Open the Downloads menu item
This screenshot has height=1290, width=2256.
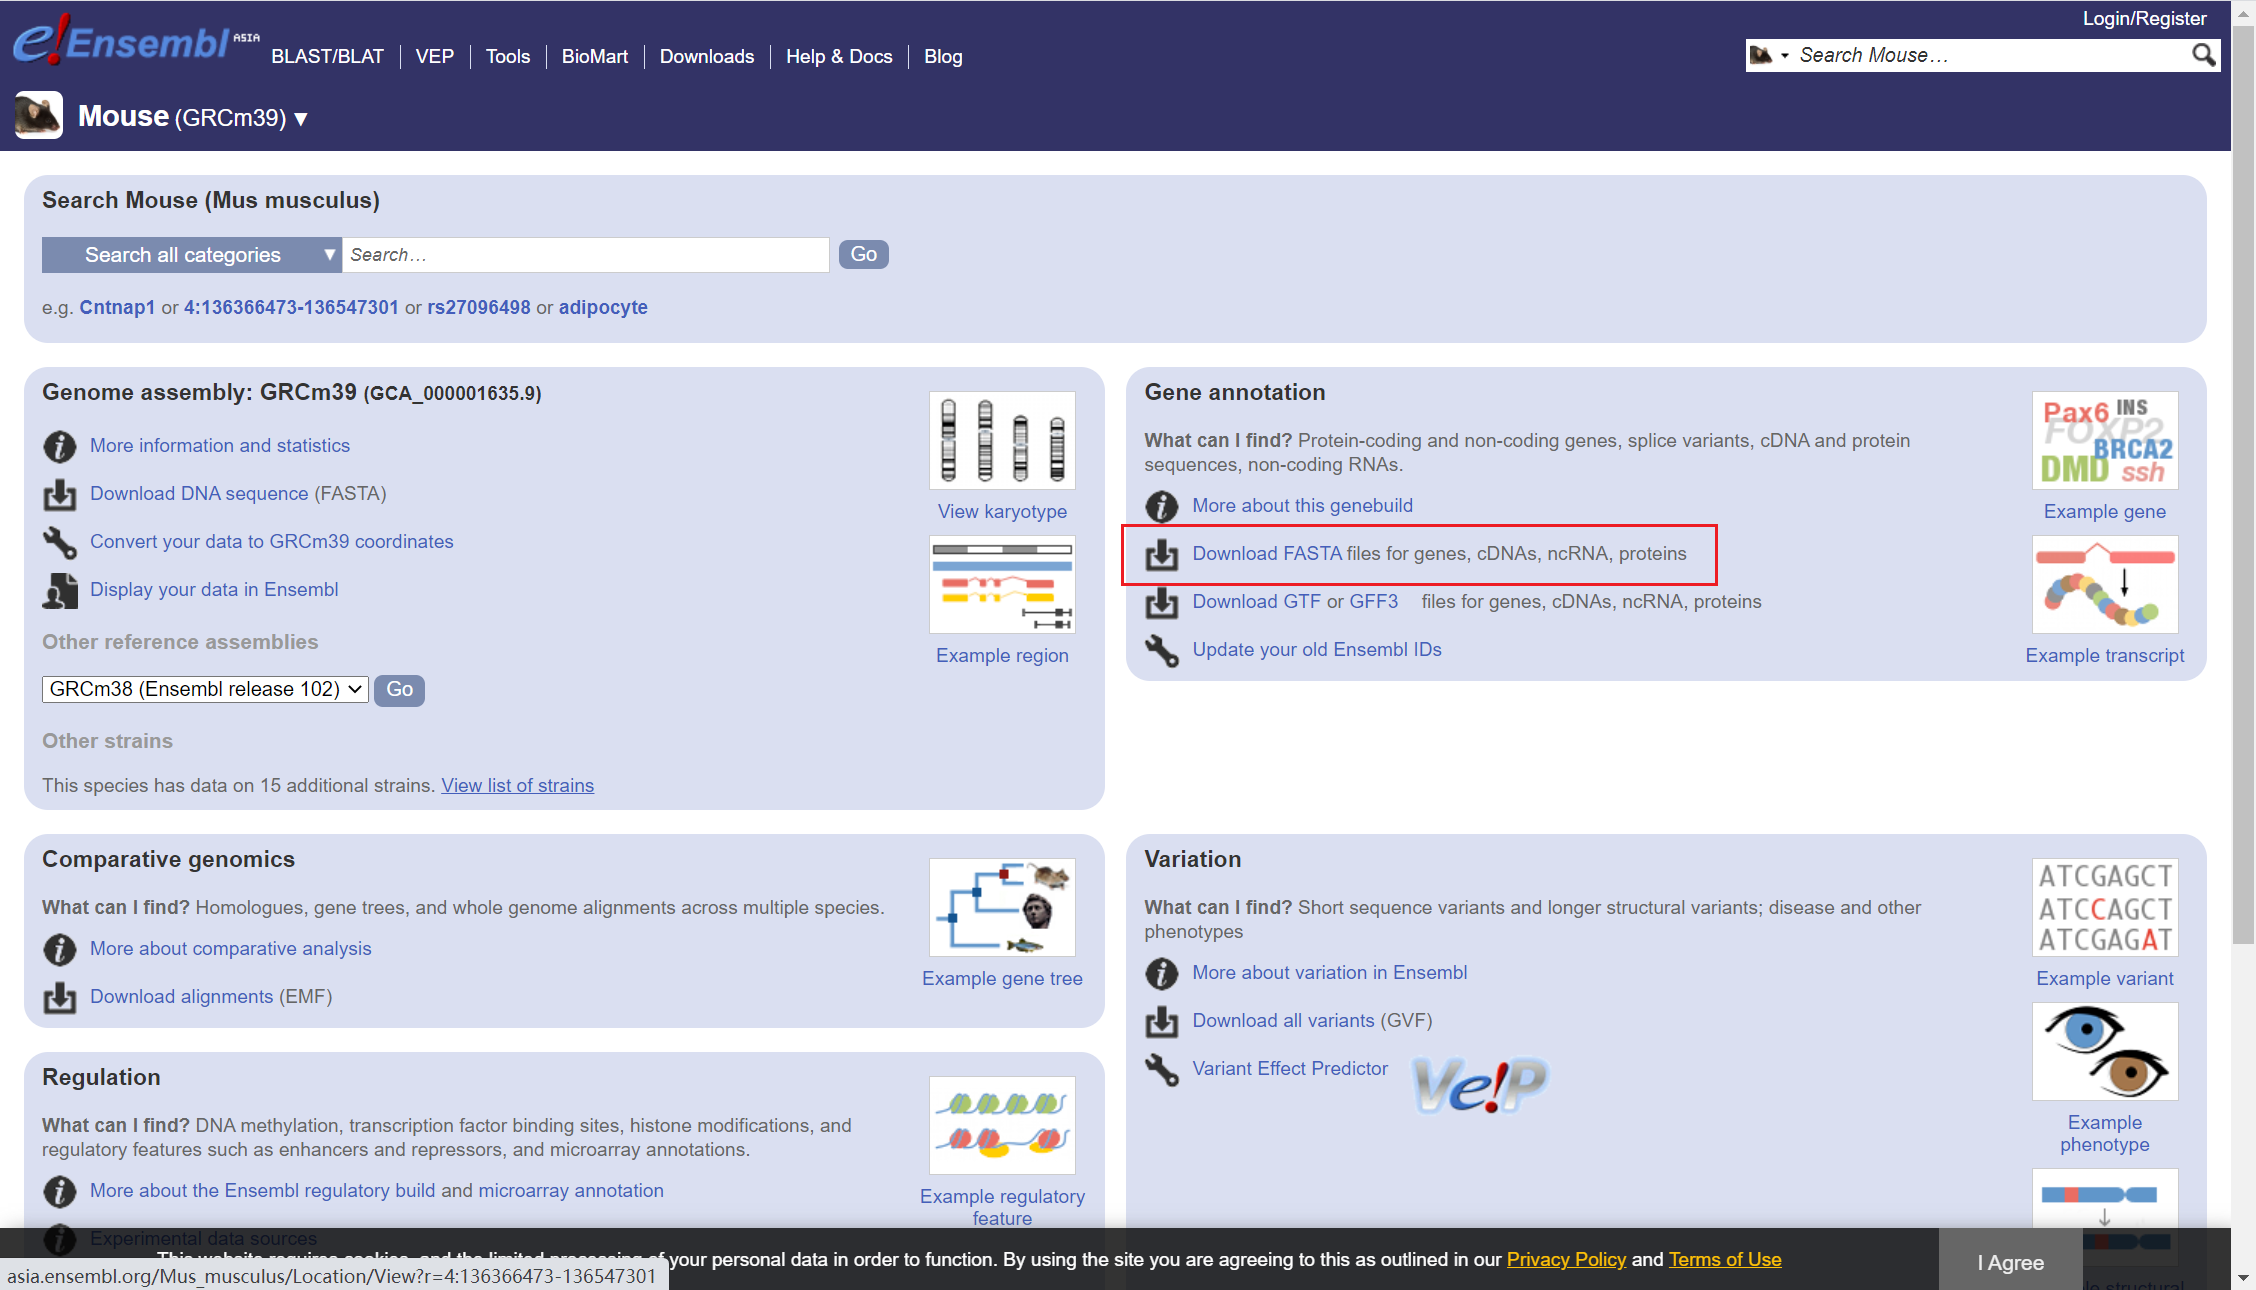707,57
